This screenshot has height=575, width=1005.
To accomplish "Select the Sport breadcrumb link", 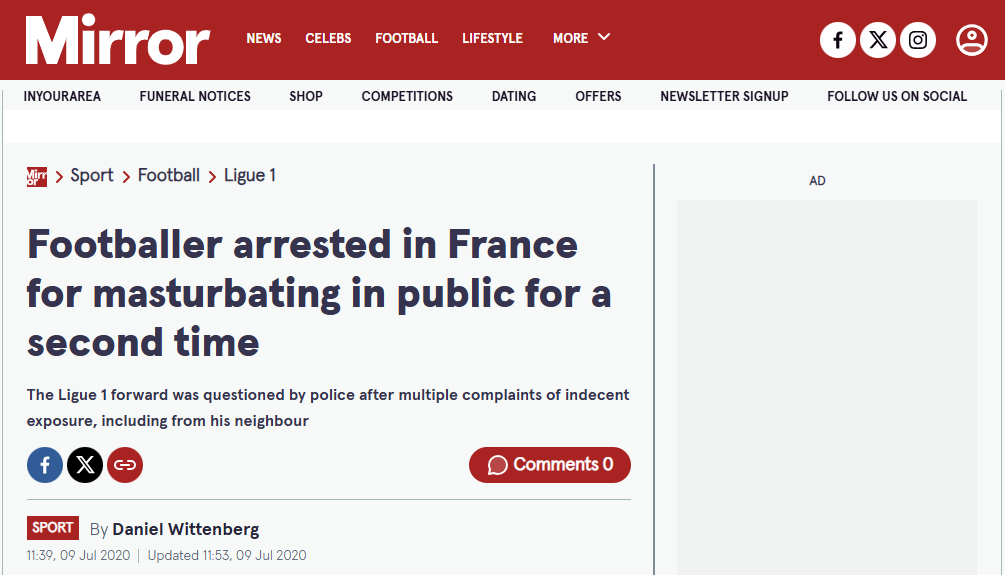I will pyautogui.click(x=92, y=176).
